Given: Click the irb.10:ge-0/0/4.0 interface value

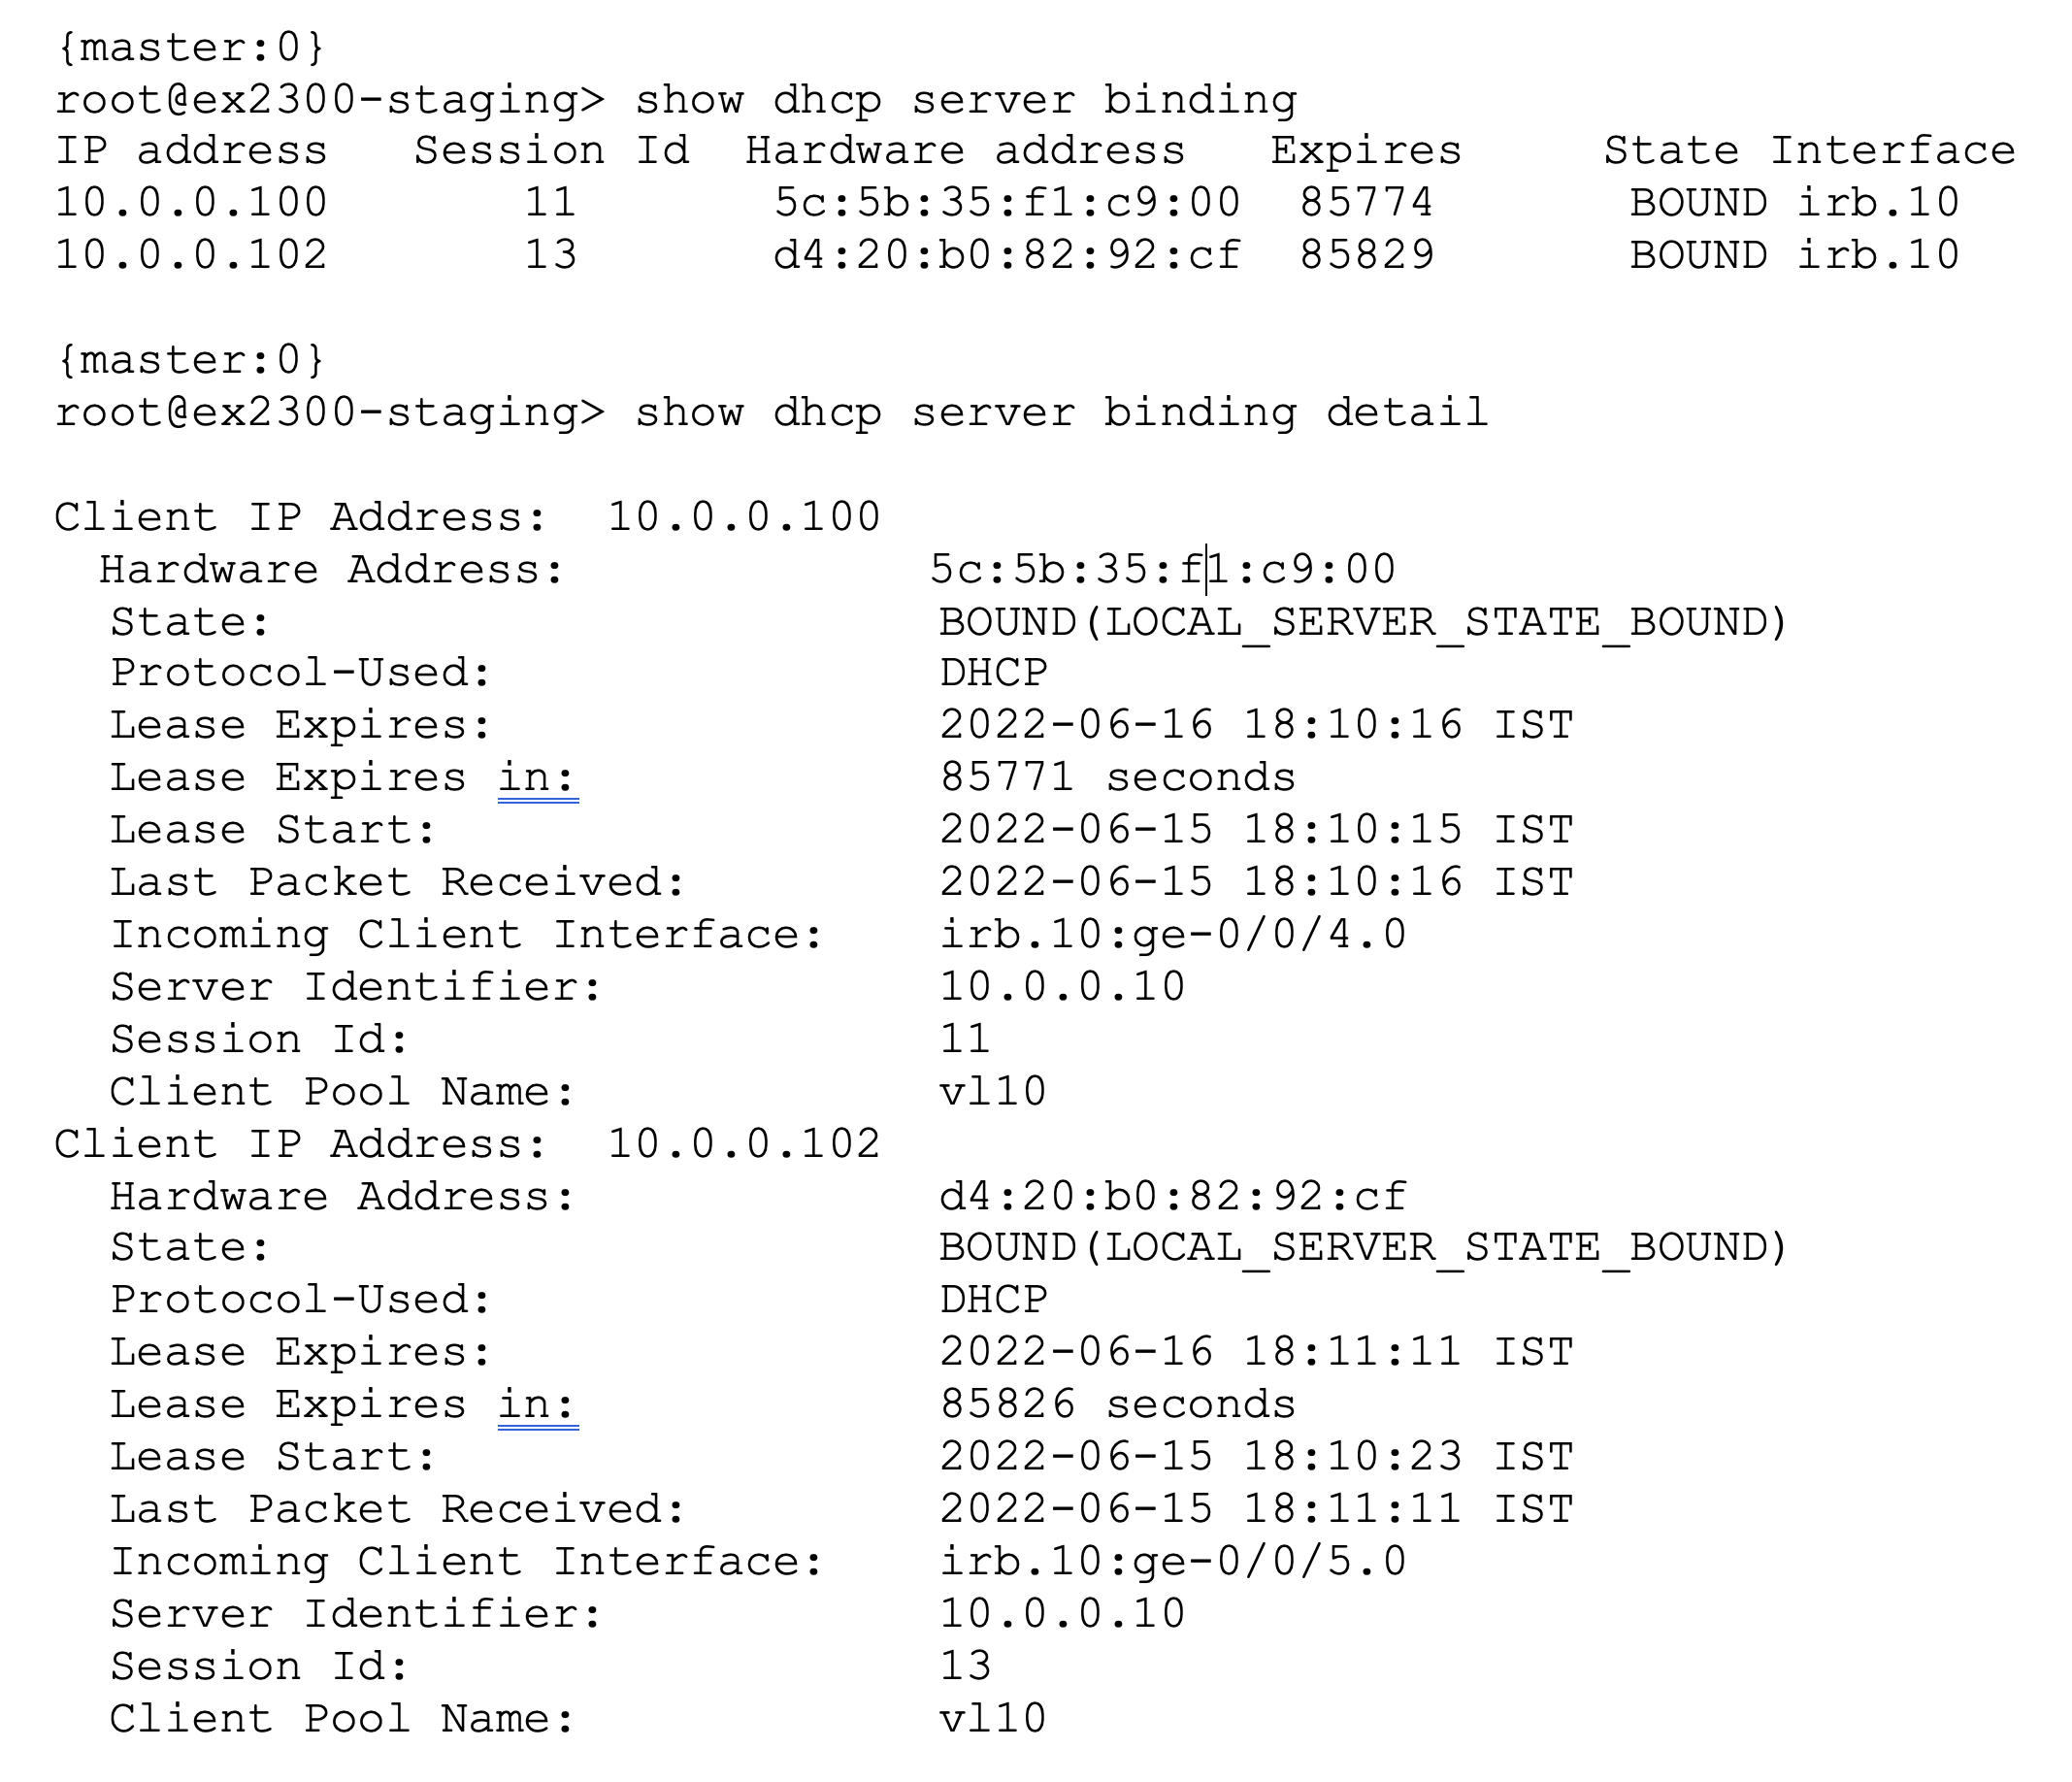Looking at the screenshot, I should (1173, 935).
